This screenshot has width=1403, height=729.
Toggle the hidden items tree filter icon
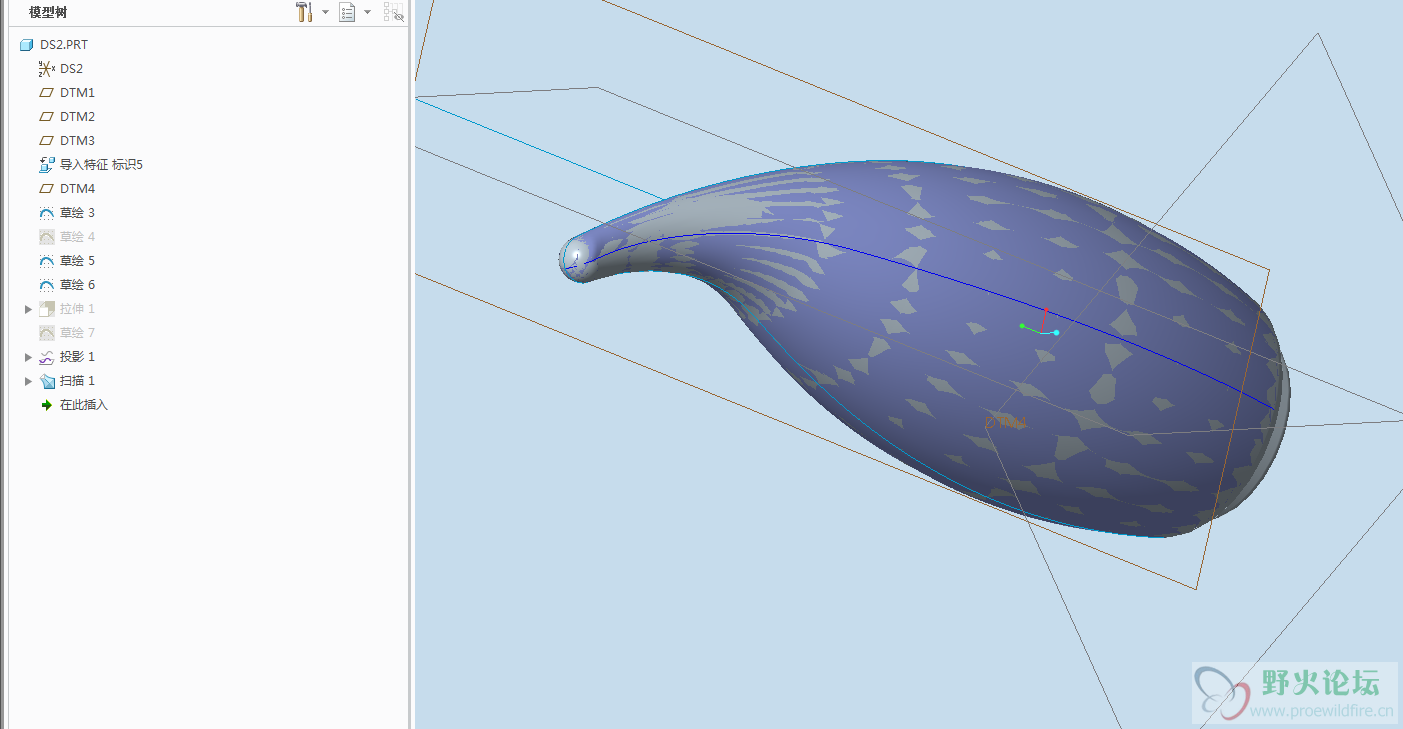coord(394,12)
